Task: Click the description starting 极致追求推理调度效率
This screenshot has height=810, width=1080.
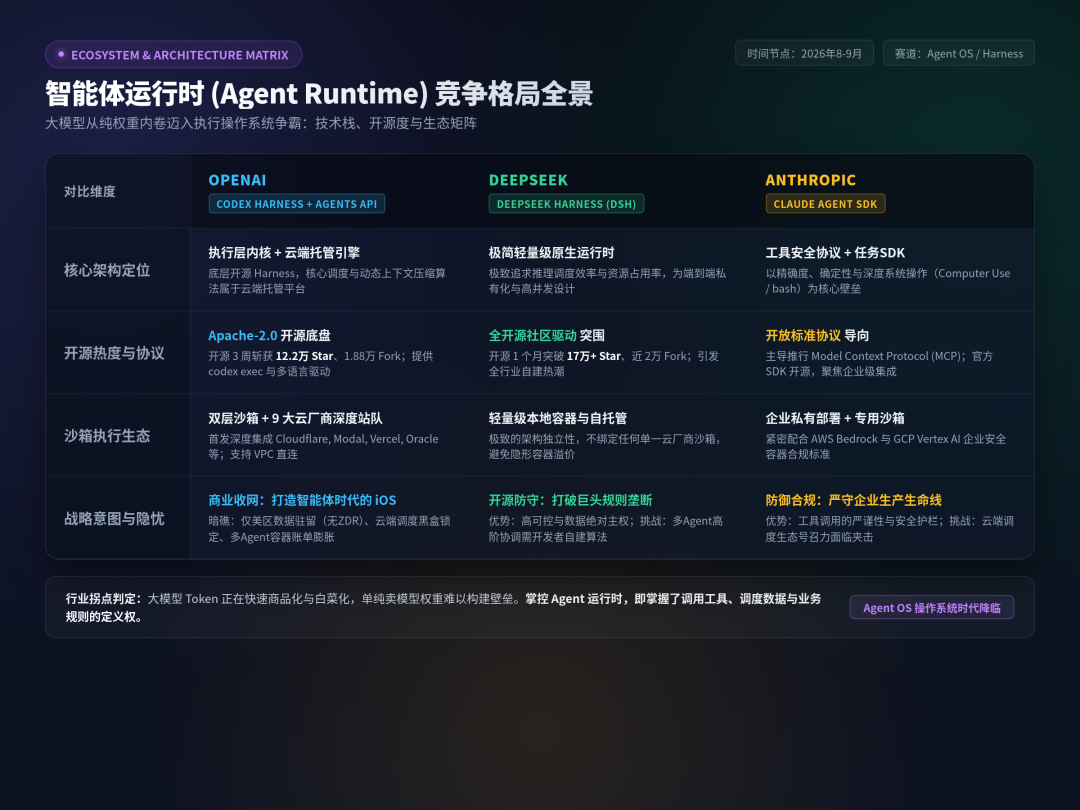Action: pyautogui.click(x=607, y=281)
